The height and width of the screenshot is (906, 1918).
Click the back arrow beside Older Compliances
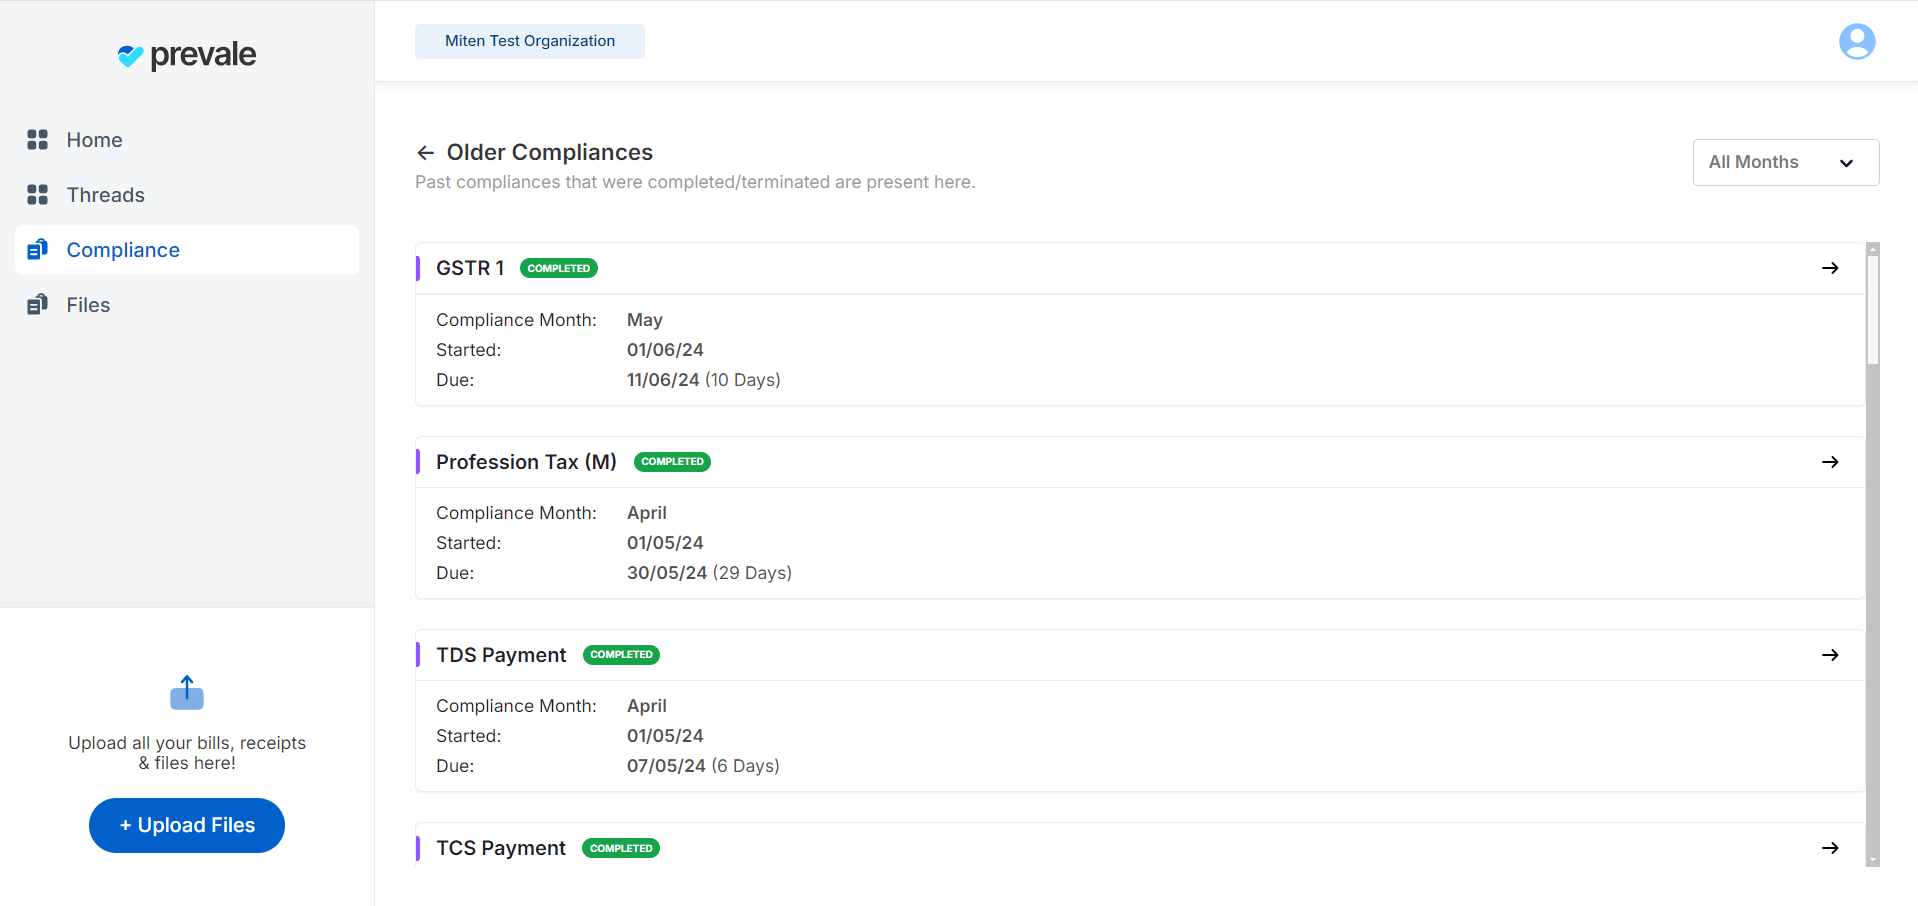[x=425, y=153]
